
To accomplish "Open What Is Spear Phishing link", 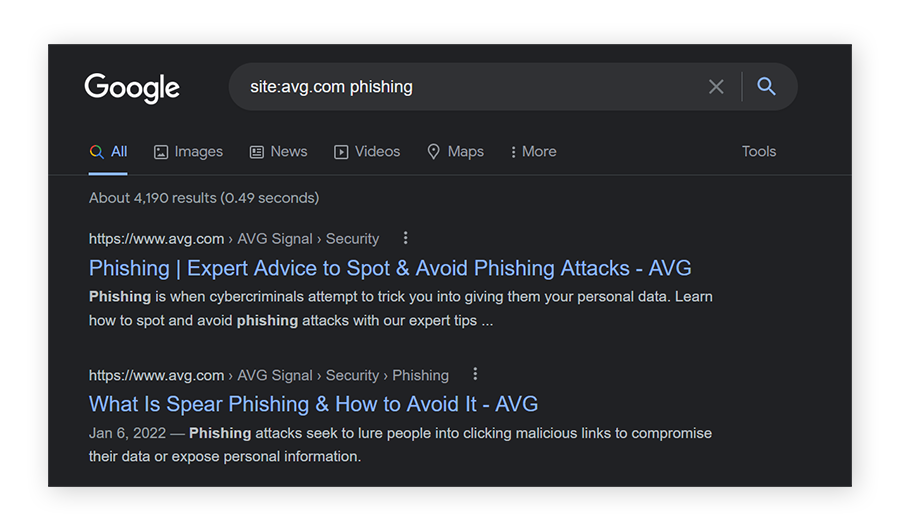I will (x=313, y=404).
